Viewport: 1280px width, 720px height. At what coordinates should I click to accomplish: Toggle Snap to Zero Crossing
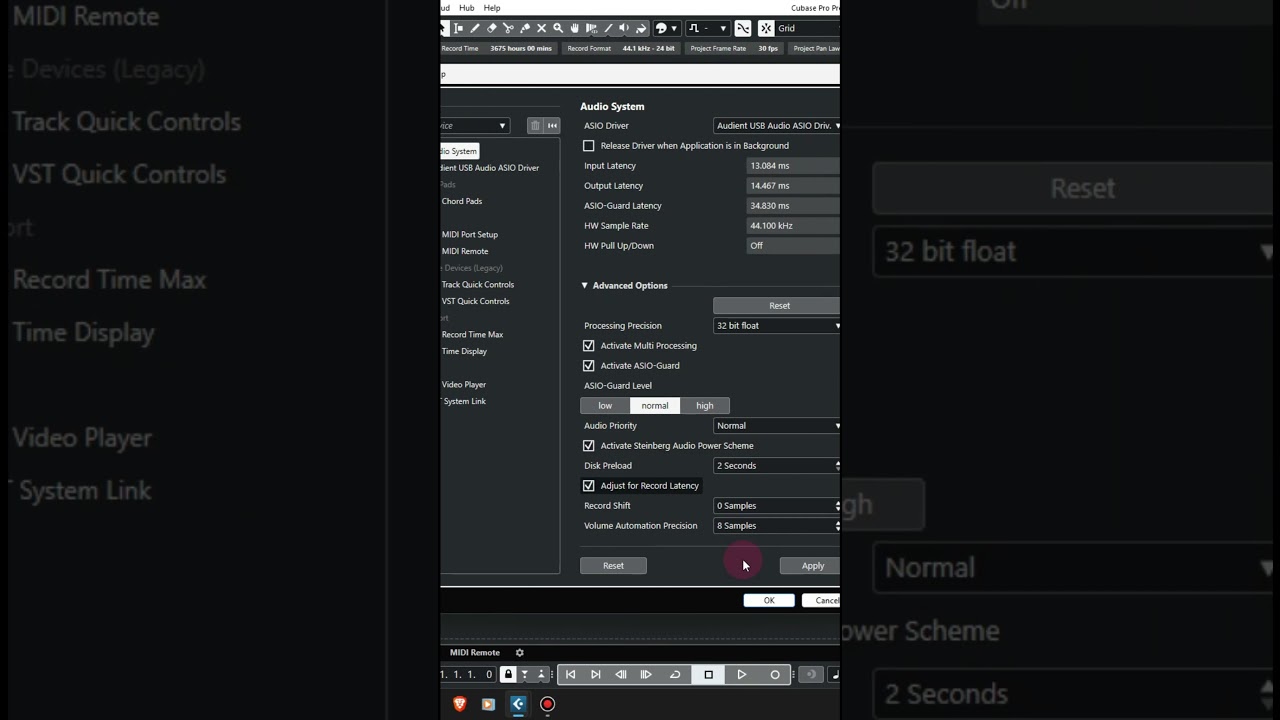click(743, 28)
